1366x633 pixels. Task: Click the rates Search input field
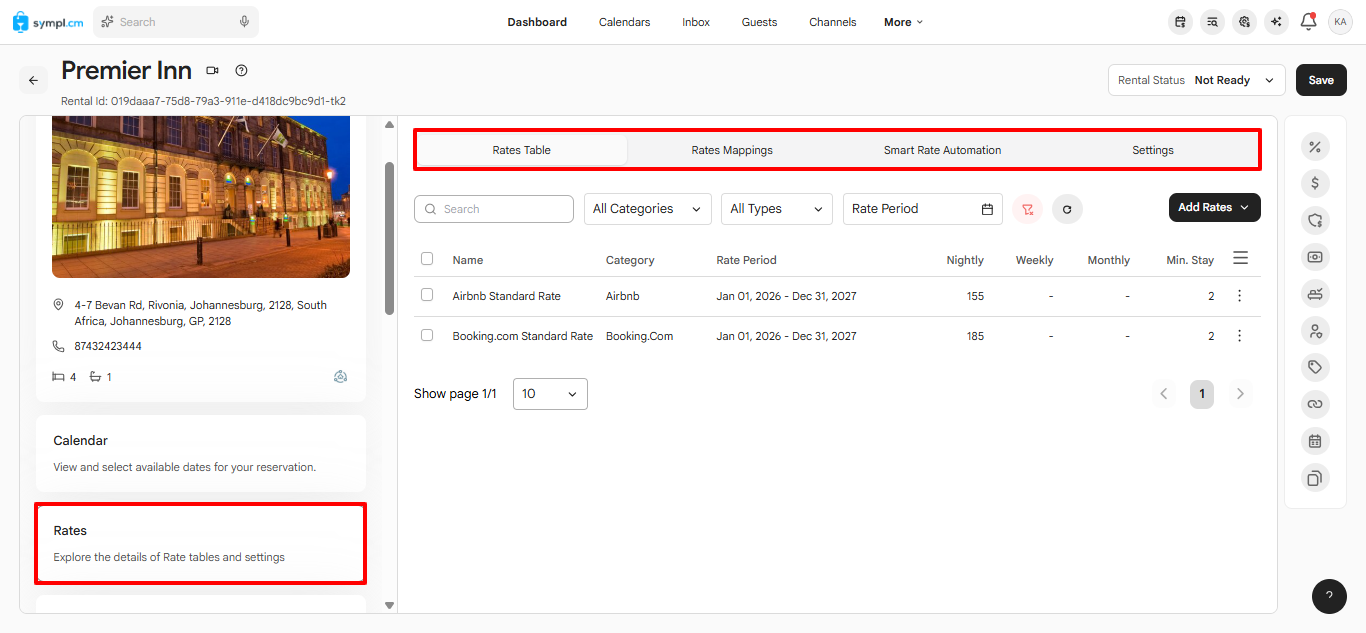tap(494, 209)
